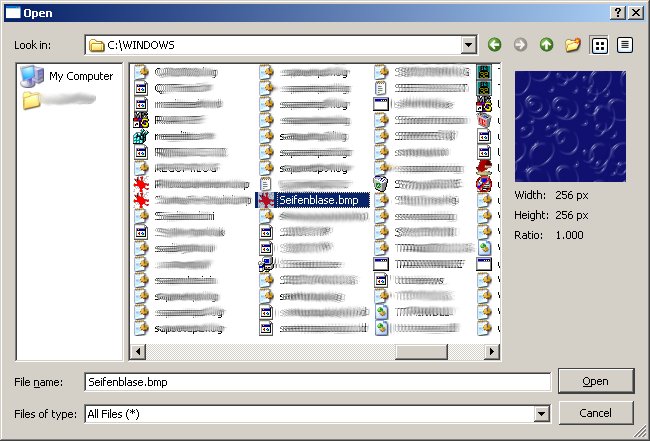Go to parent directory with the up arrow
Image resolution: width=650 pixels, height=441 pixels.
tap(546, 45)
